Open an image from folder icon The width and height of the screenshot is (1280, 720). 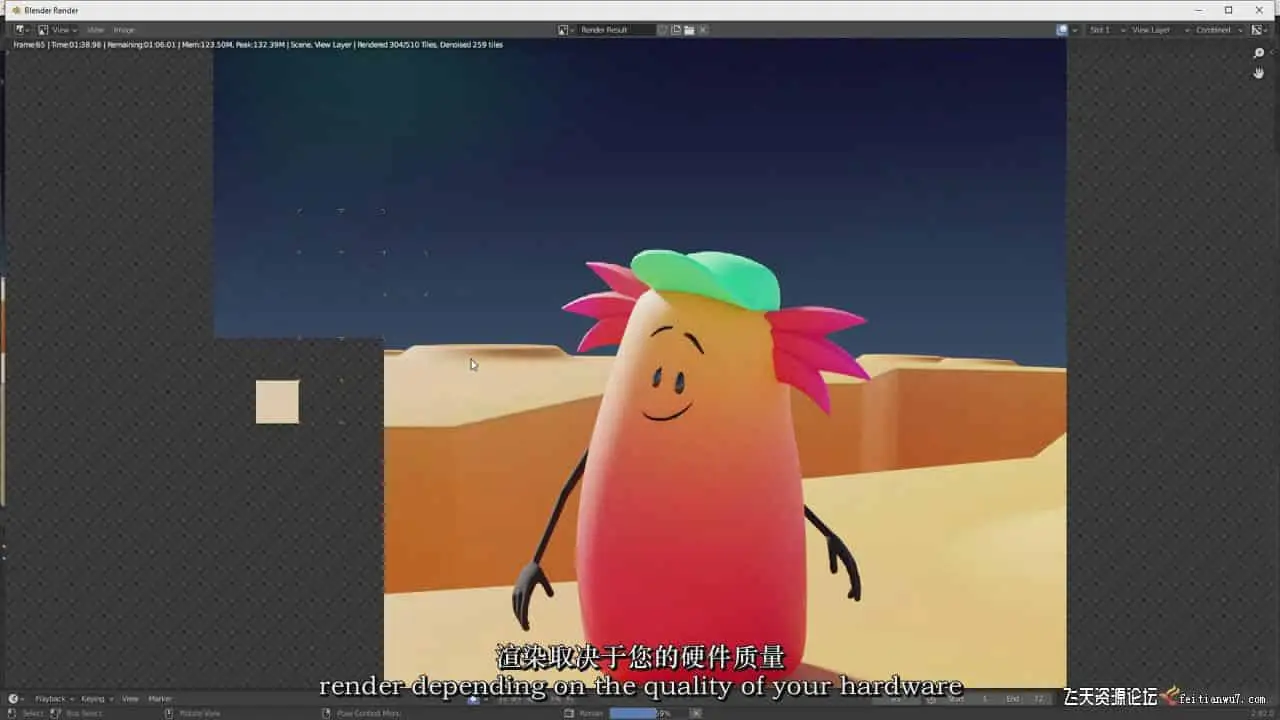coord(689,30)
